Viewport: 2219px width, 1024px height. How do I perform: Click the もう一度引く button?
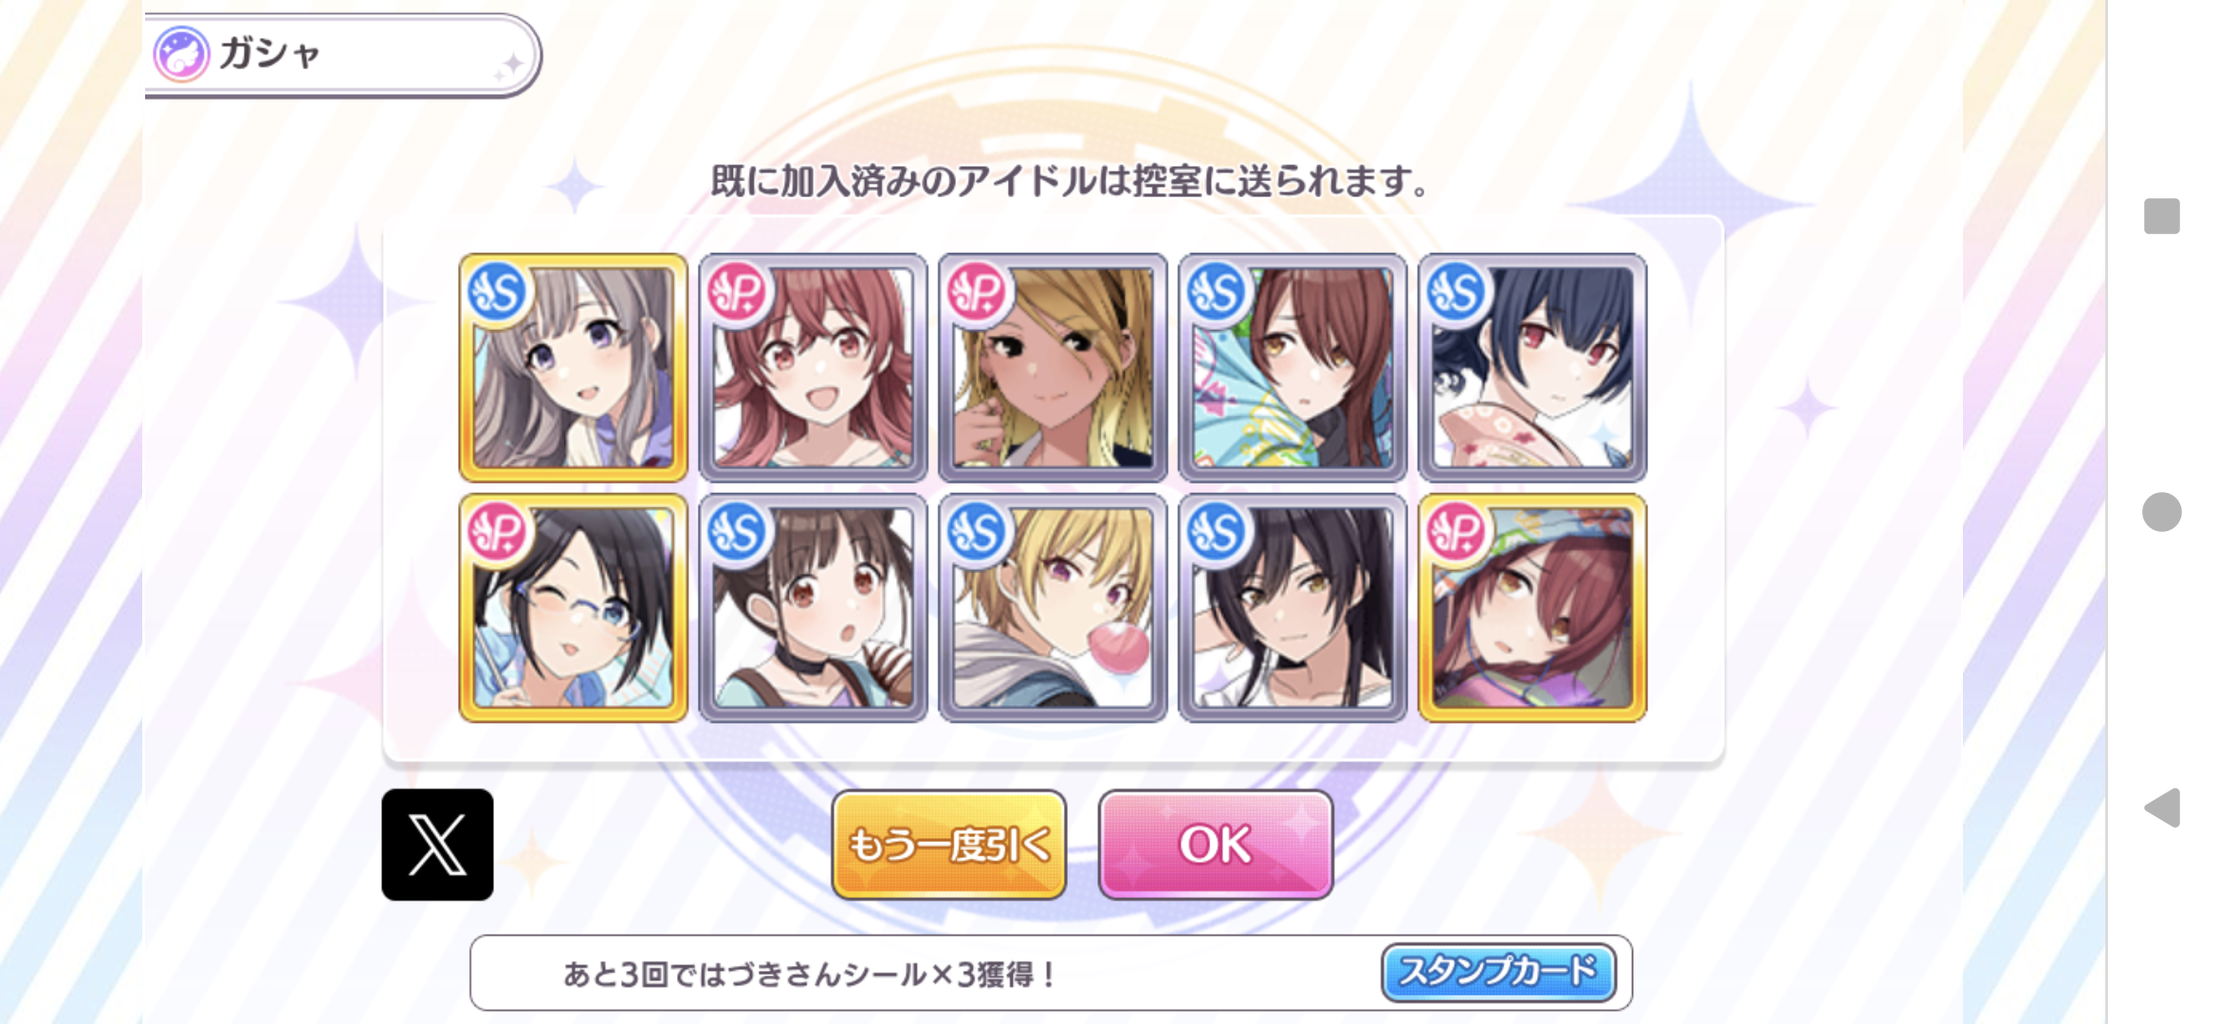[x=949, y=845]
